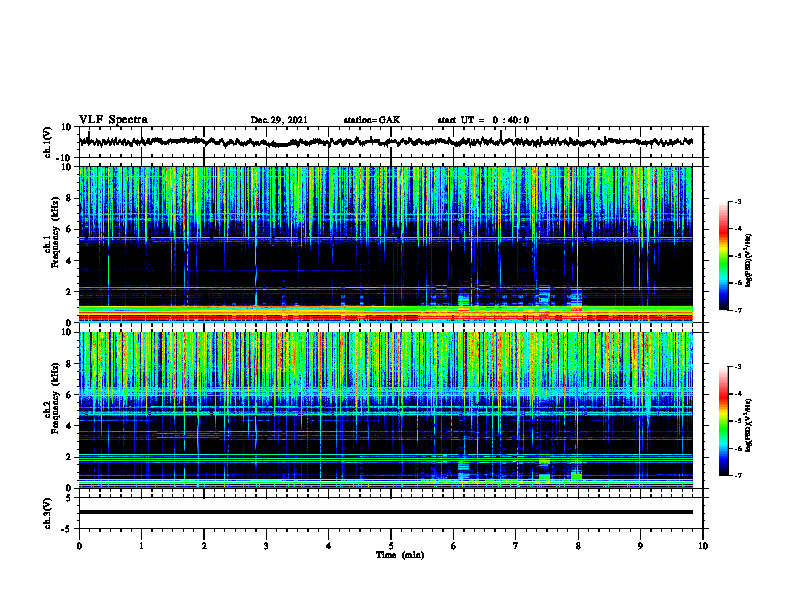
Task: Click the "5" tick on ch.3(V) axis
Action: (69, 498)
